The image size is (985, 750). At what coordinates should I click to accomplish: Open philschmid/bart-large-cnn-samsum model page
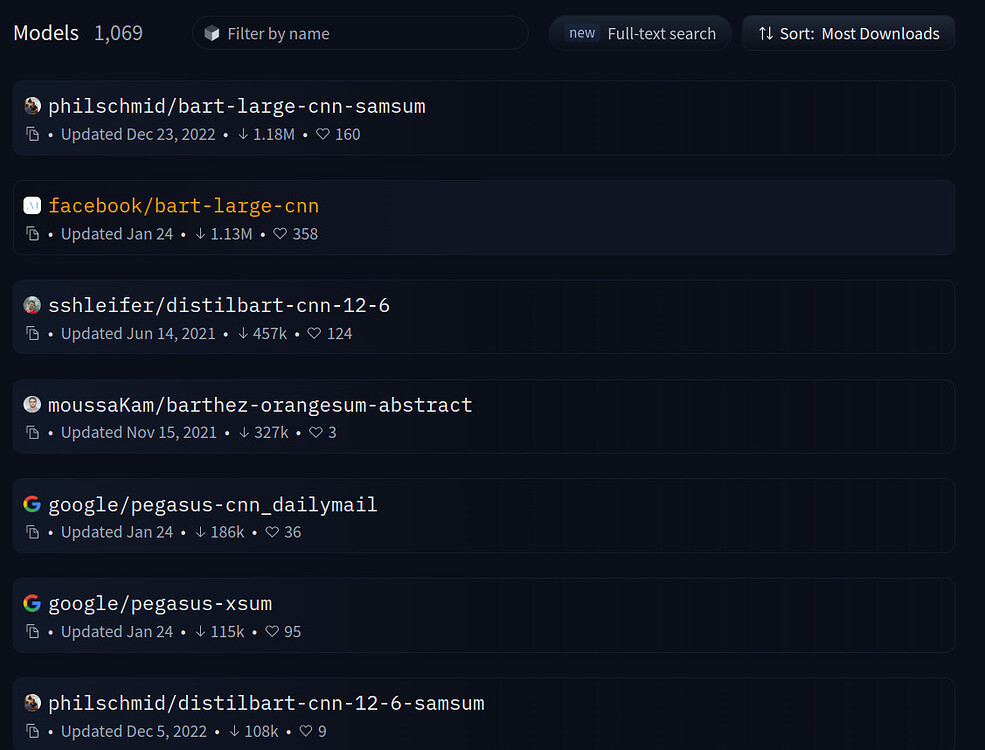pos(237,106)
